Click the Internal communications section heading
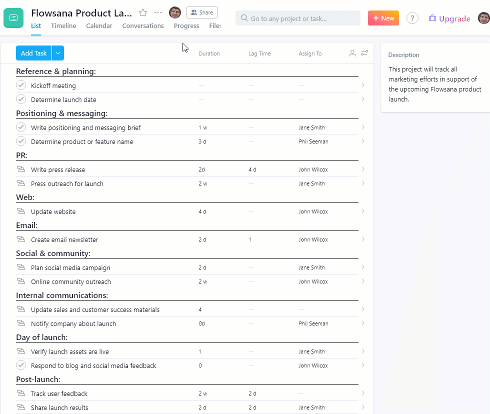Screen dimensions: 490x414 click(x=62, y=295)
